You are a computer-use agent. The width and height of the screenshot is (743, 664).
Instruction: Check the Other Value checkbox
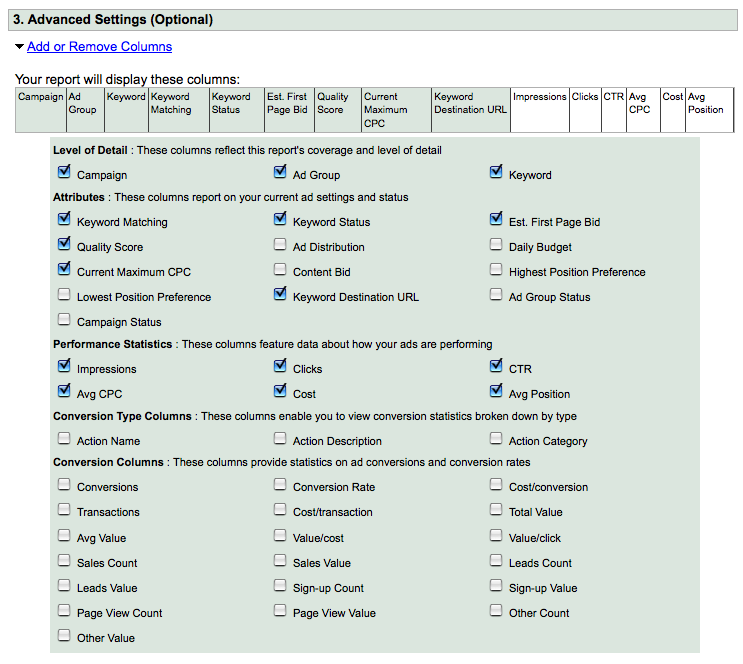(65, 636)
